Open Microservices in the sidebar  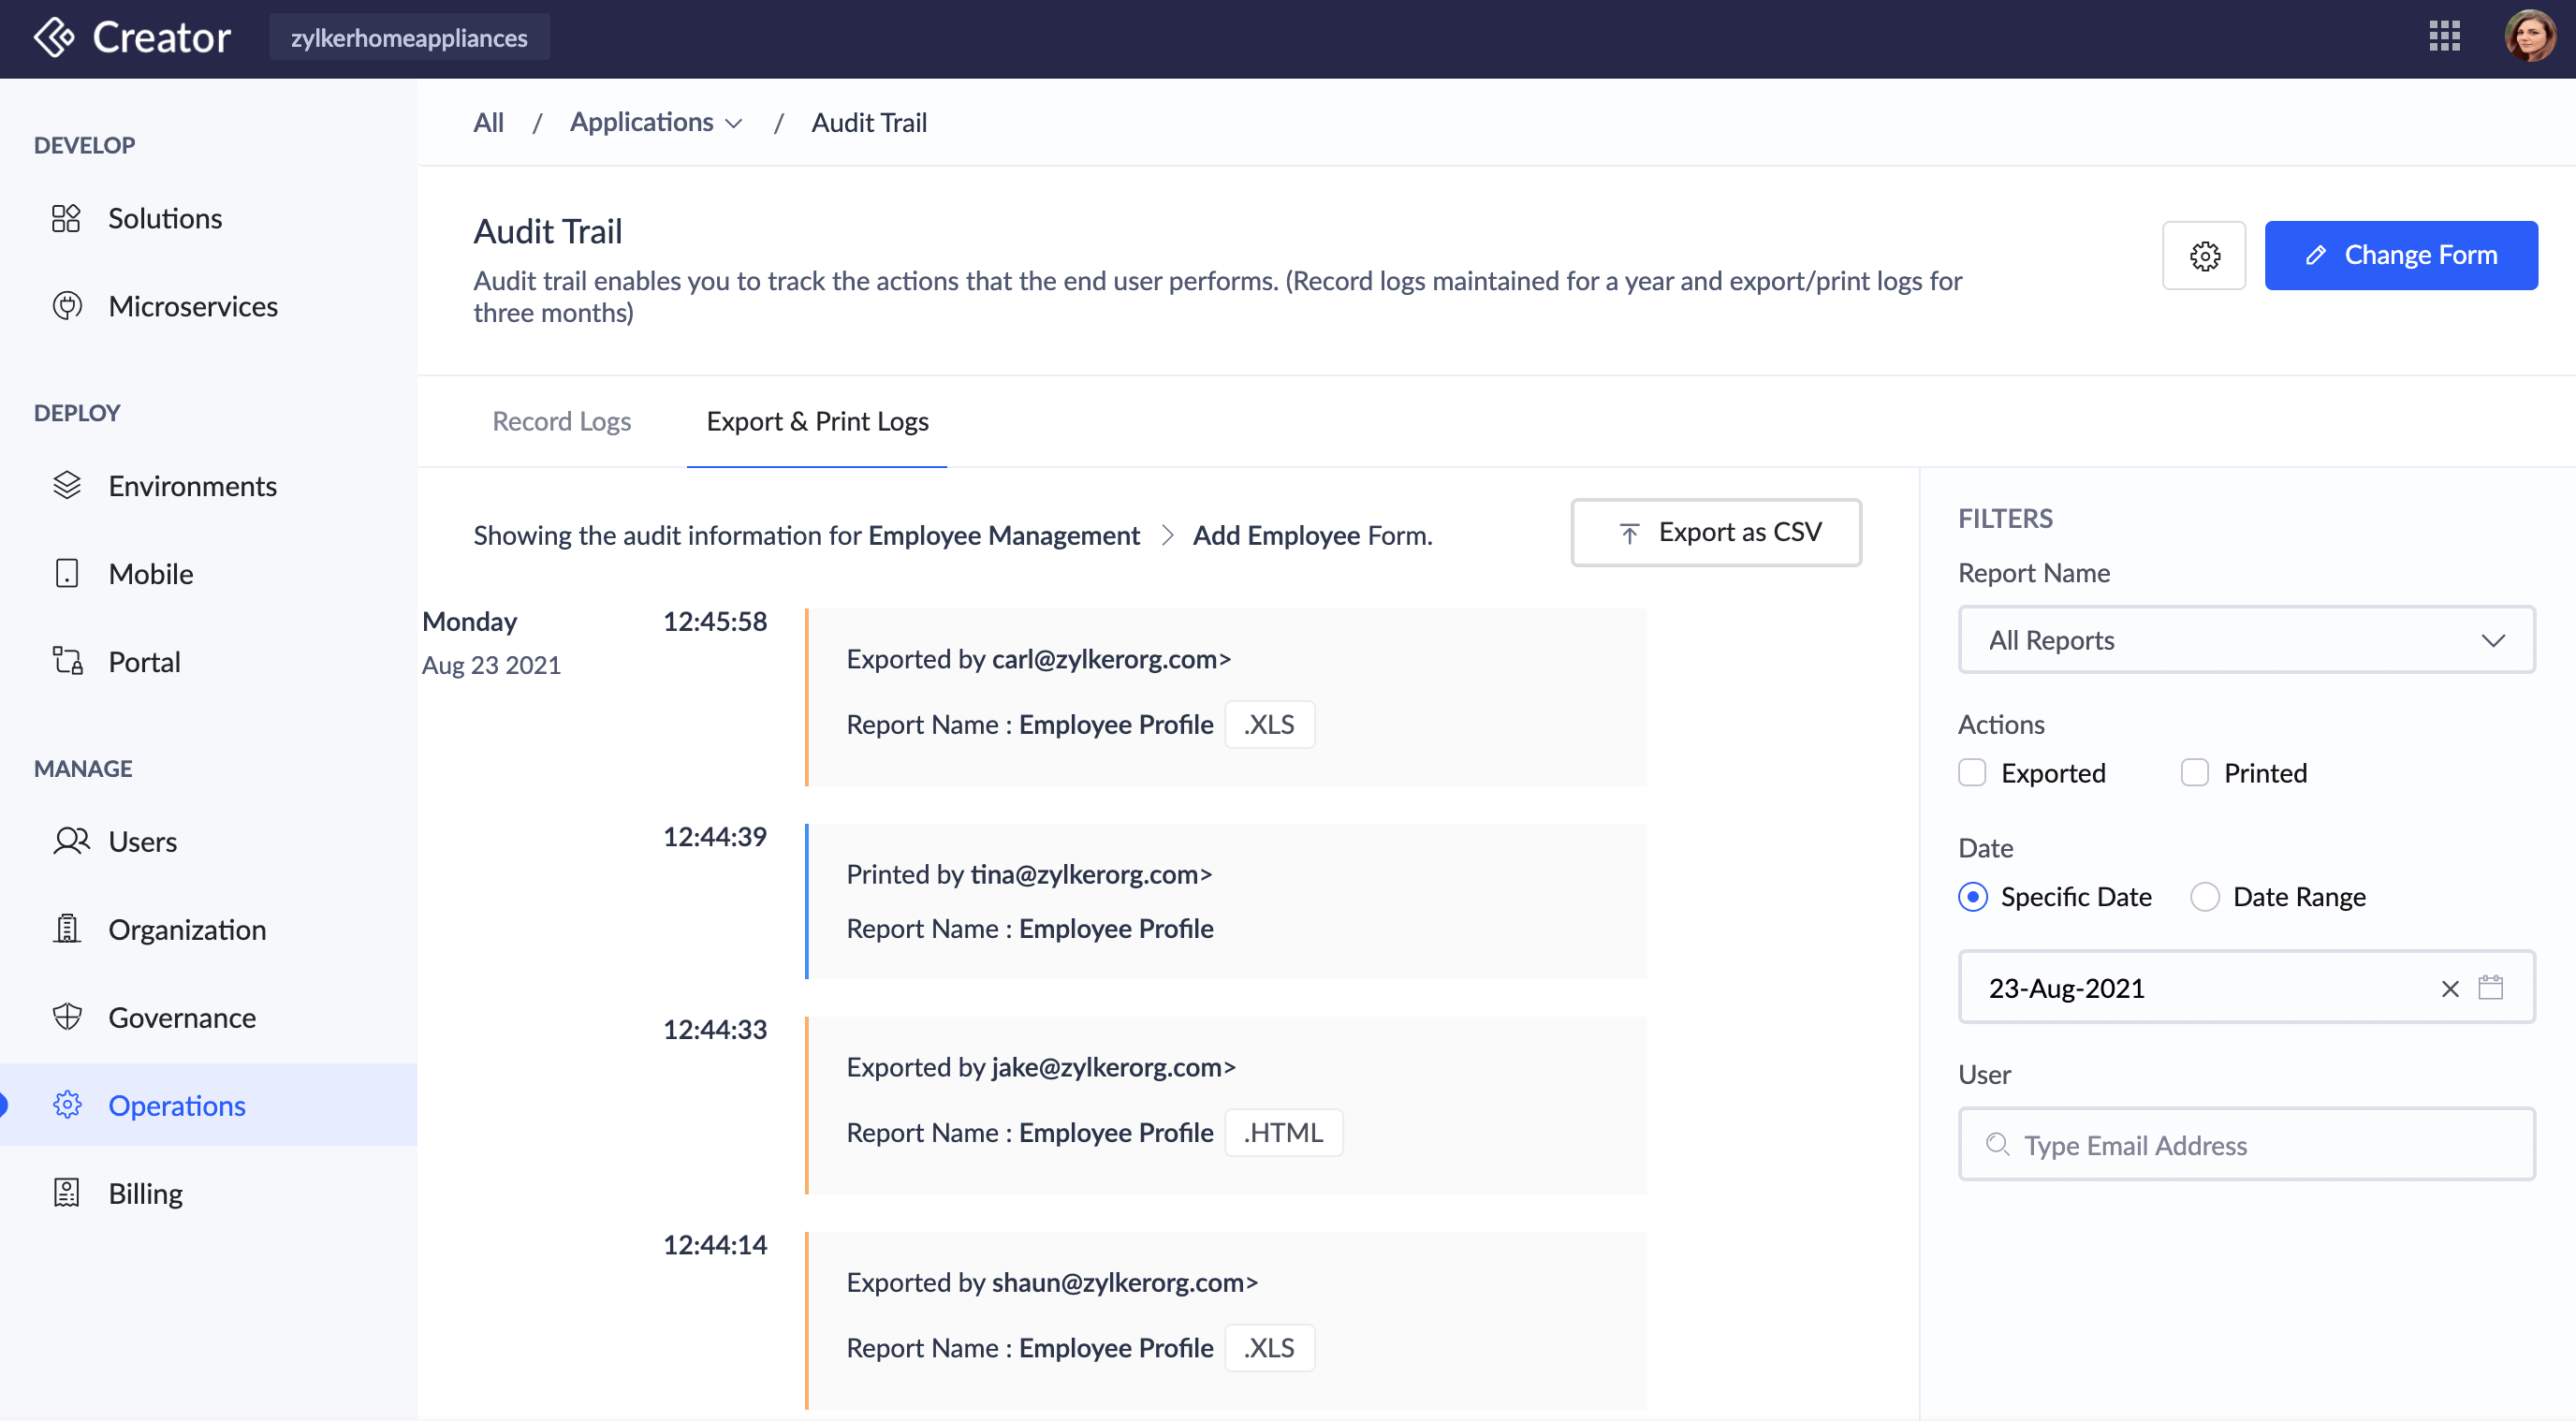(x=208, y=306)
